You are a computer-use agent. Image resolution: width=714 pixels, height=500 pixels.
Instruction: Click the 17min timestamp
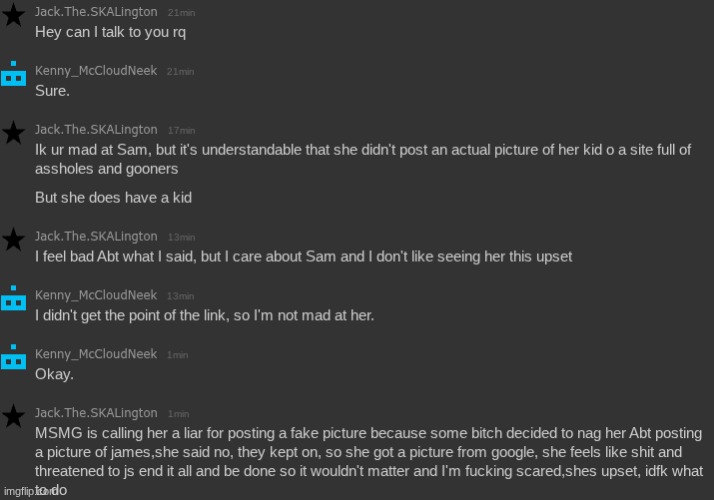point(180,131)
